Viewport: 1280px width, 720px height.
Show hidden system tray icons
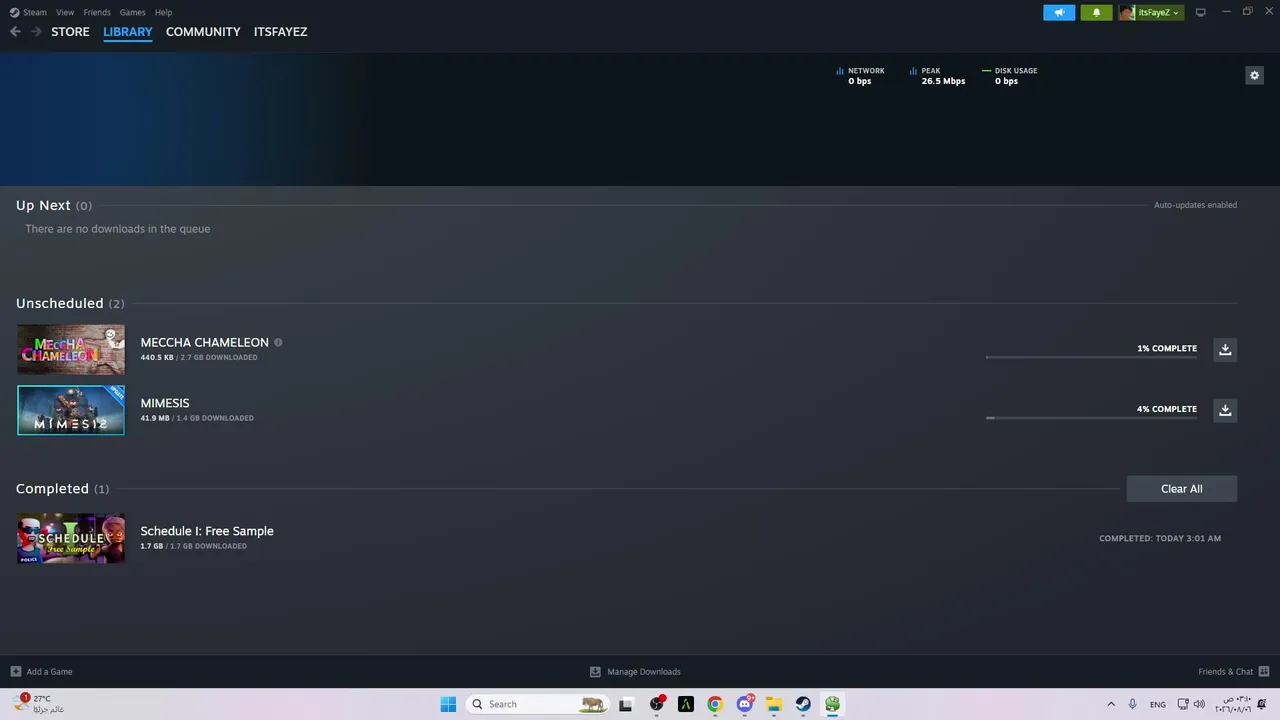(1110, 704)
